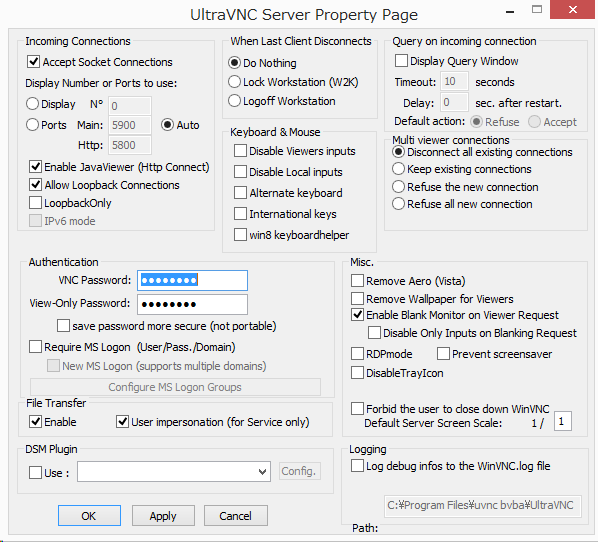Enable Alternate keyboard checkbox
This screenshot has height=542, width=598.
[x=240, y=193]
